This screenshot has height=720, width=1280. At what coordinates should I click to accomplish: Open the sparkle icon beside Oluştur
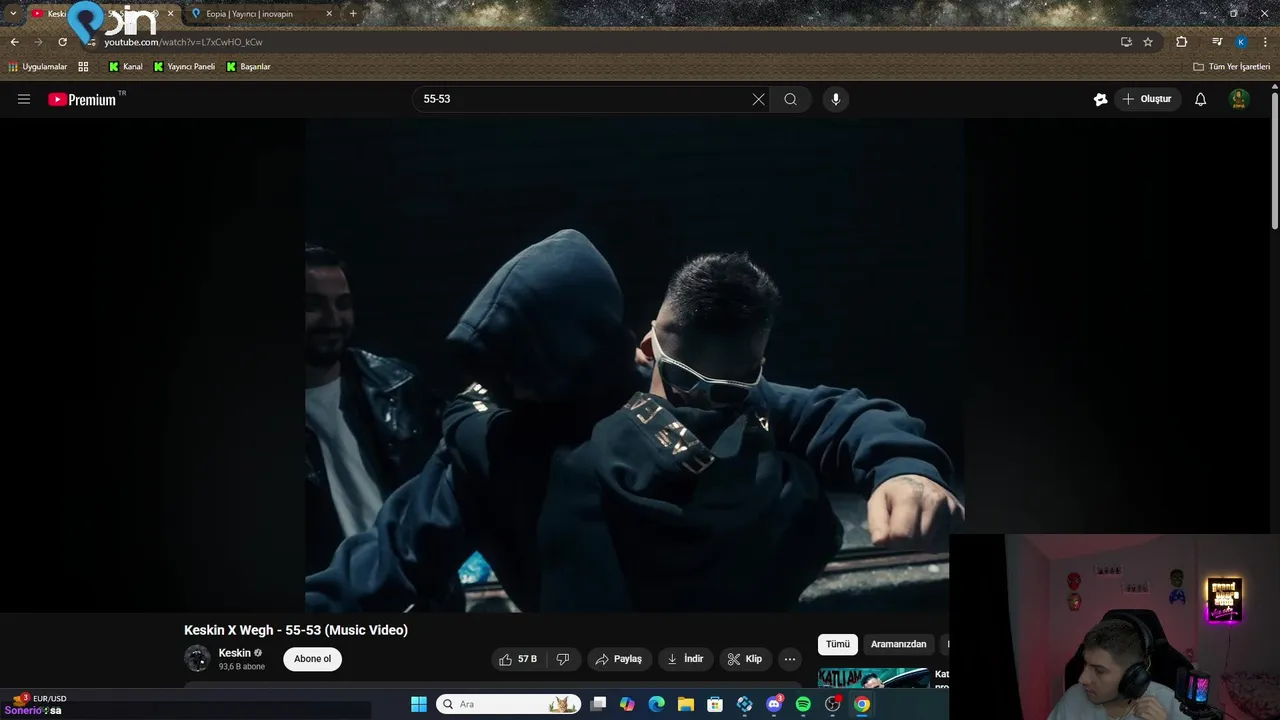(1100, 99)
